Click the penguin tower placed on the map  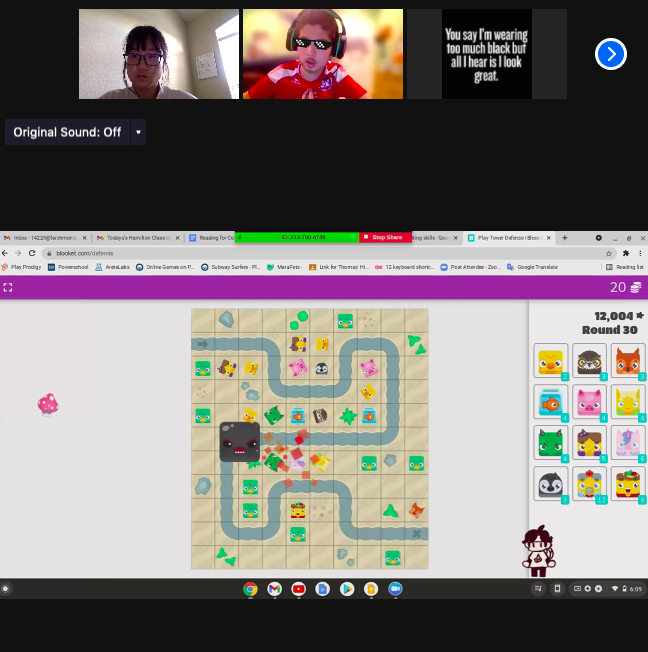pos(322,368)
